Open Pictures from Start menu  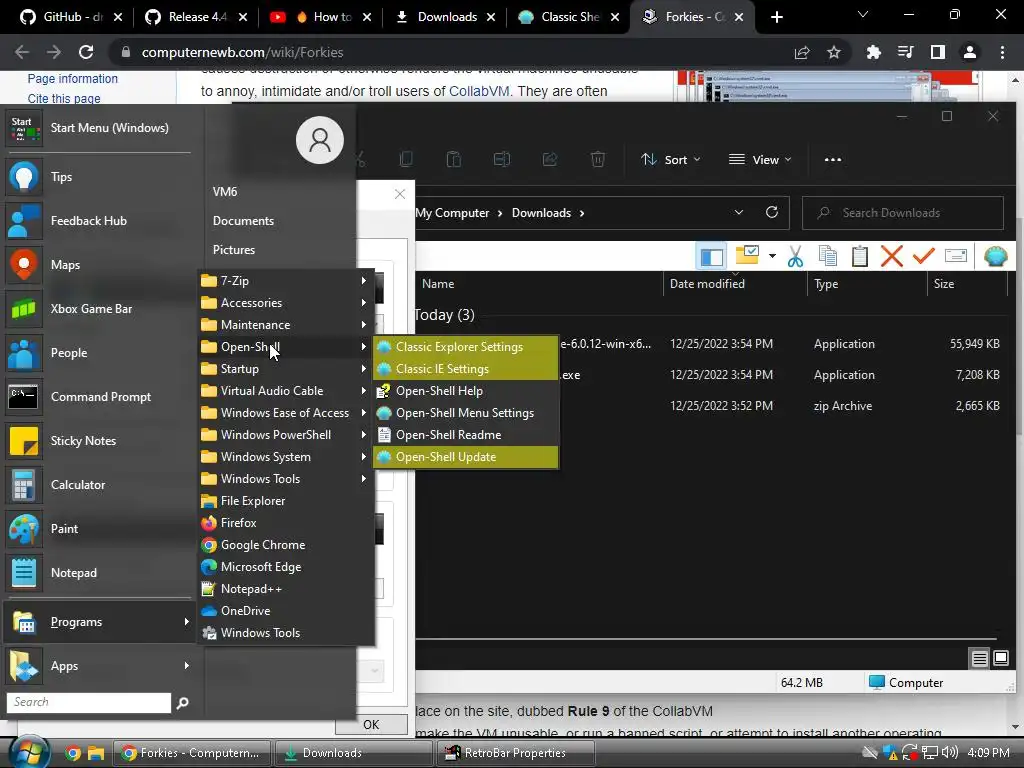[234, 250]
